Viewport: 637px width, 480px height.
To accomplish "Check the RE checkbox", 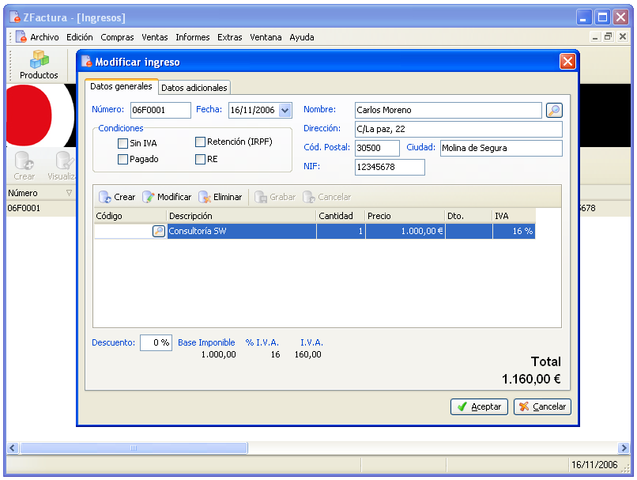I will pyautogui.click(x=200, y=159).
